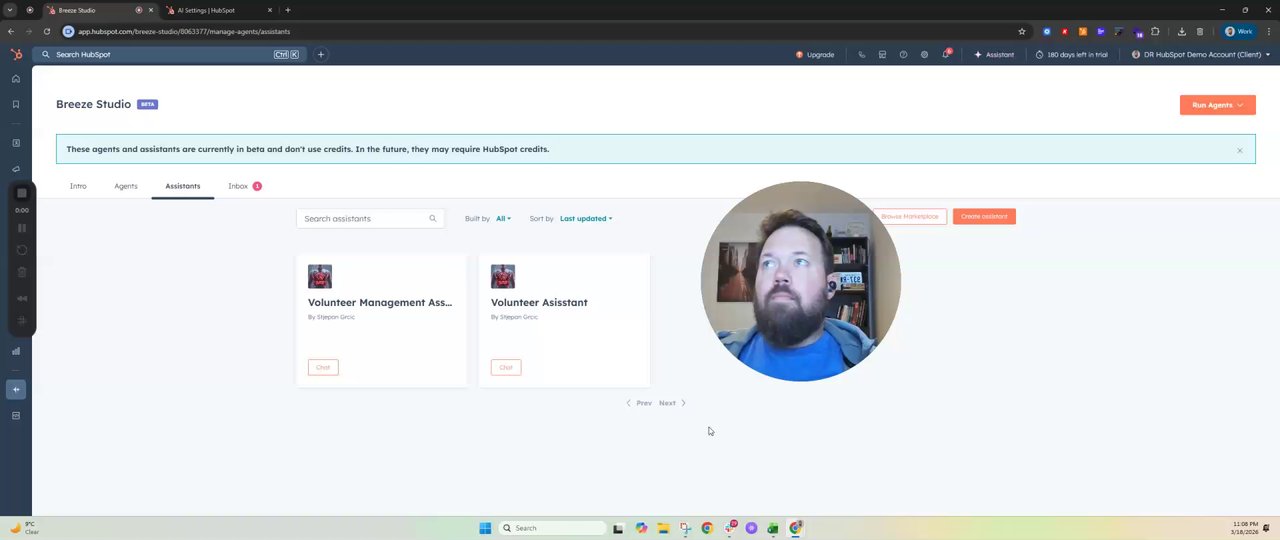
Task: Dismiss the beta credits notice banner
Action: tap(1239, 150)
